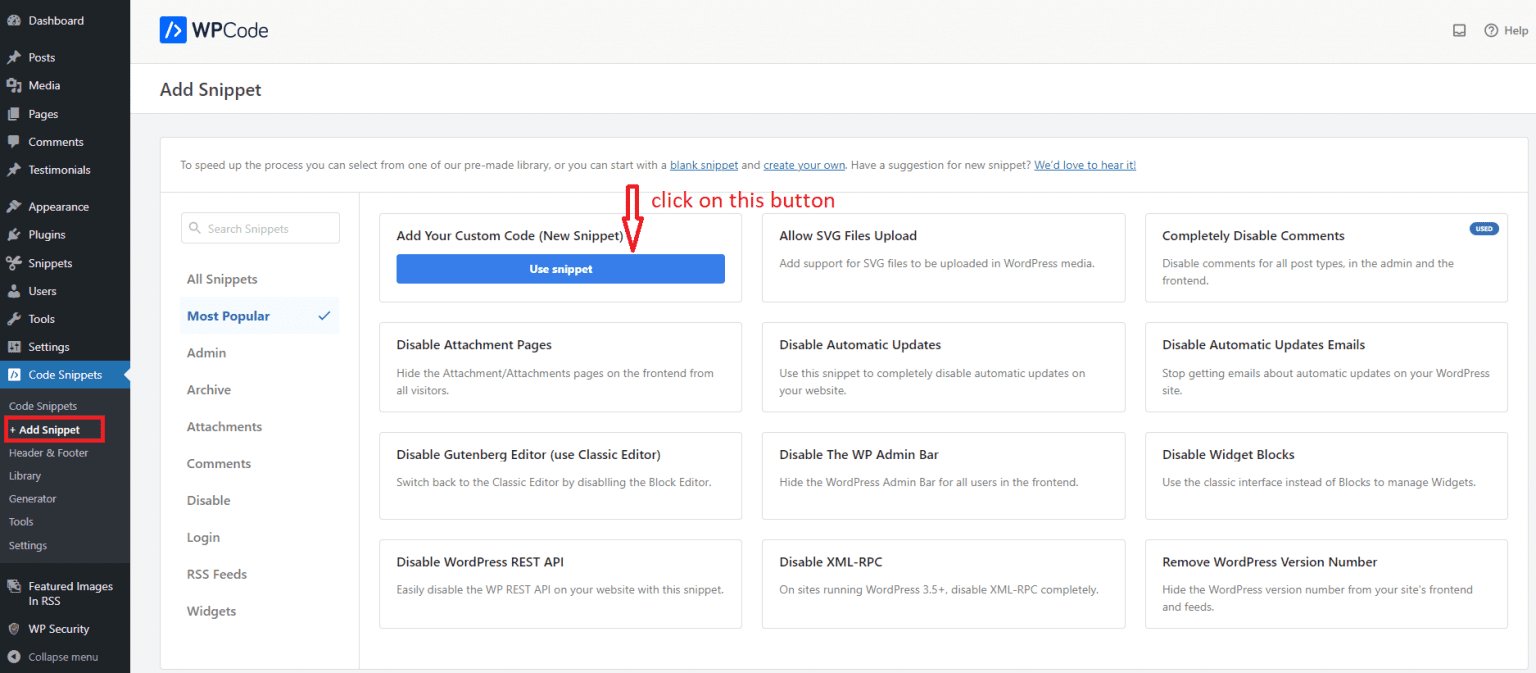Click the Plugins icon in sidebar
Screen dimensions: 1536x673
click(x=14, y=234)
